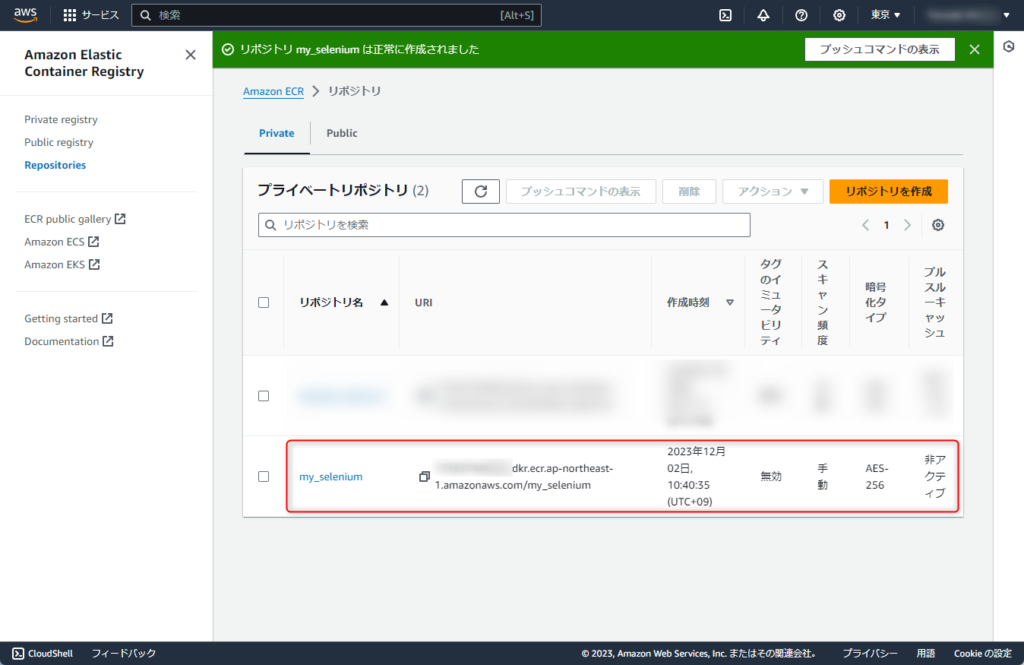Open Getting started external link

click(x=69, y=318)
